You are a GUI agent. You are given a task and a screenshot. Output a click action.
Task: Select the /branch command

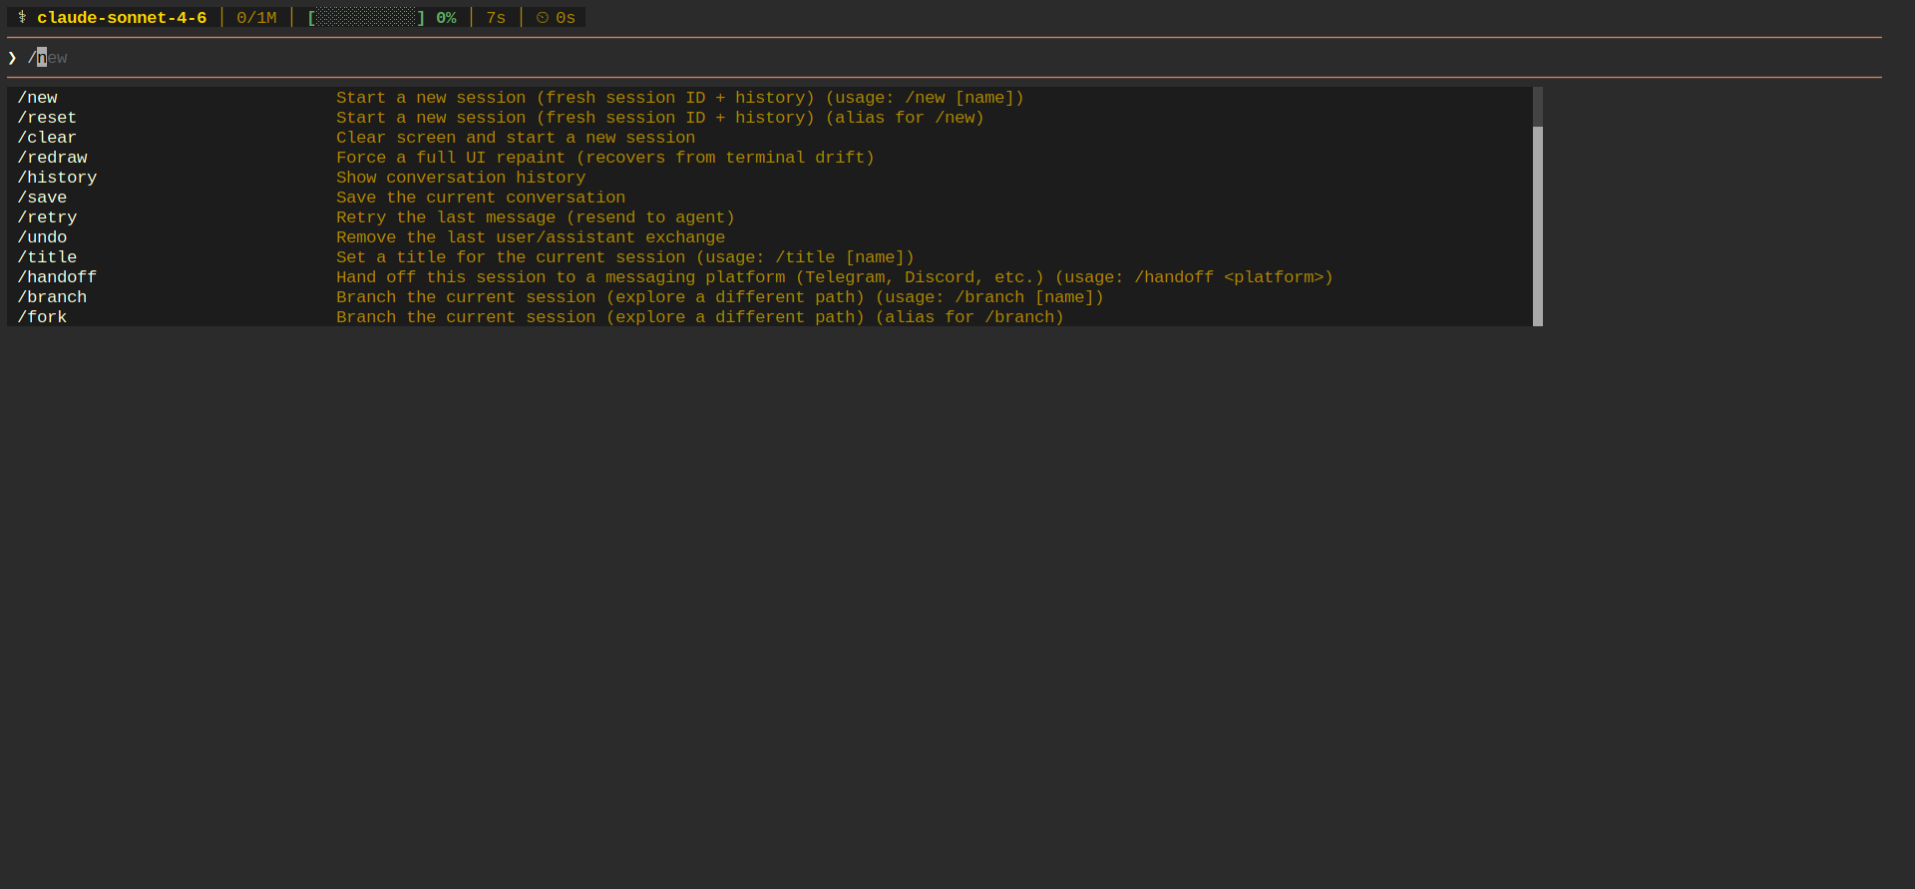tap(52, 297)
